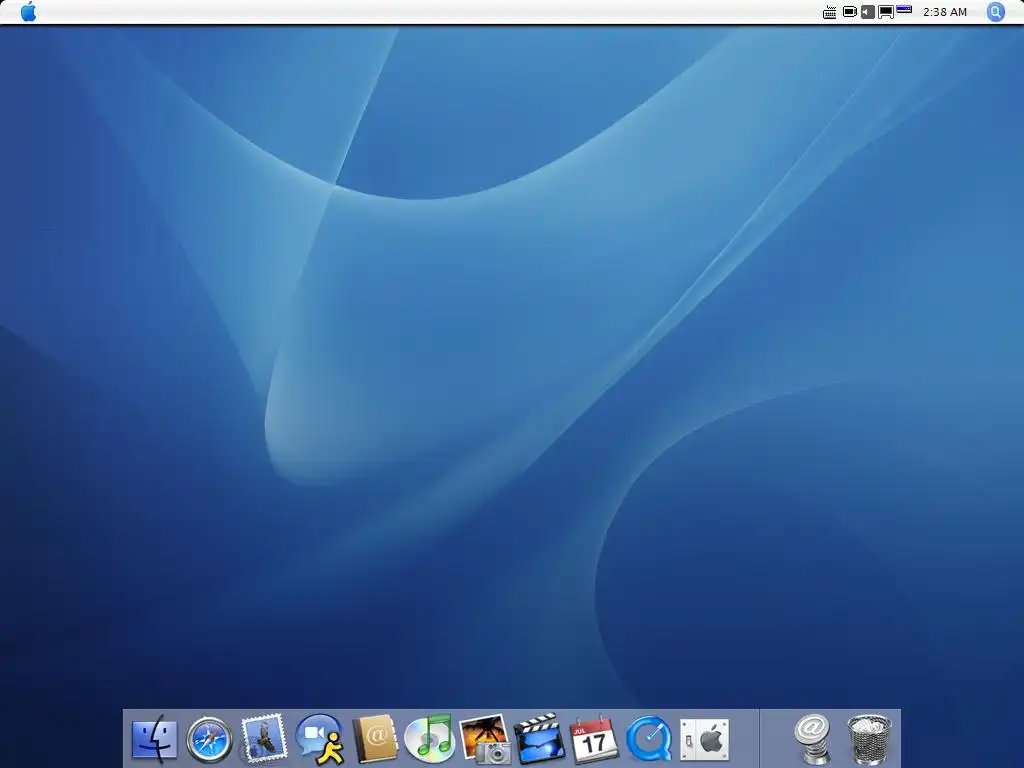The image size is (1024, 768).
Task: Open Finder from the dock
Action: tap(154, 740)
